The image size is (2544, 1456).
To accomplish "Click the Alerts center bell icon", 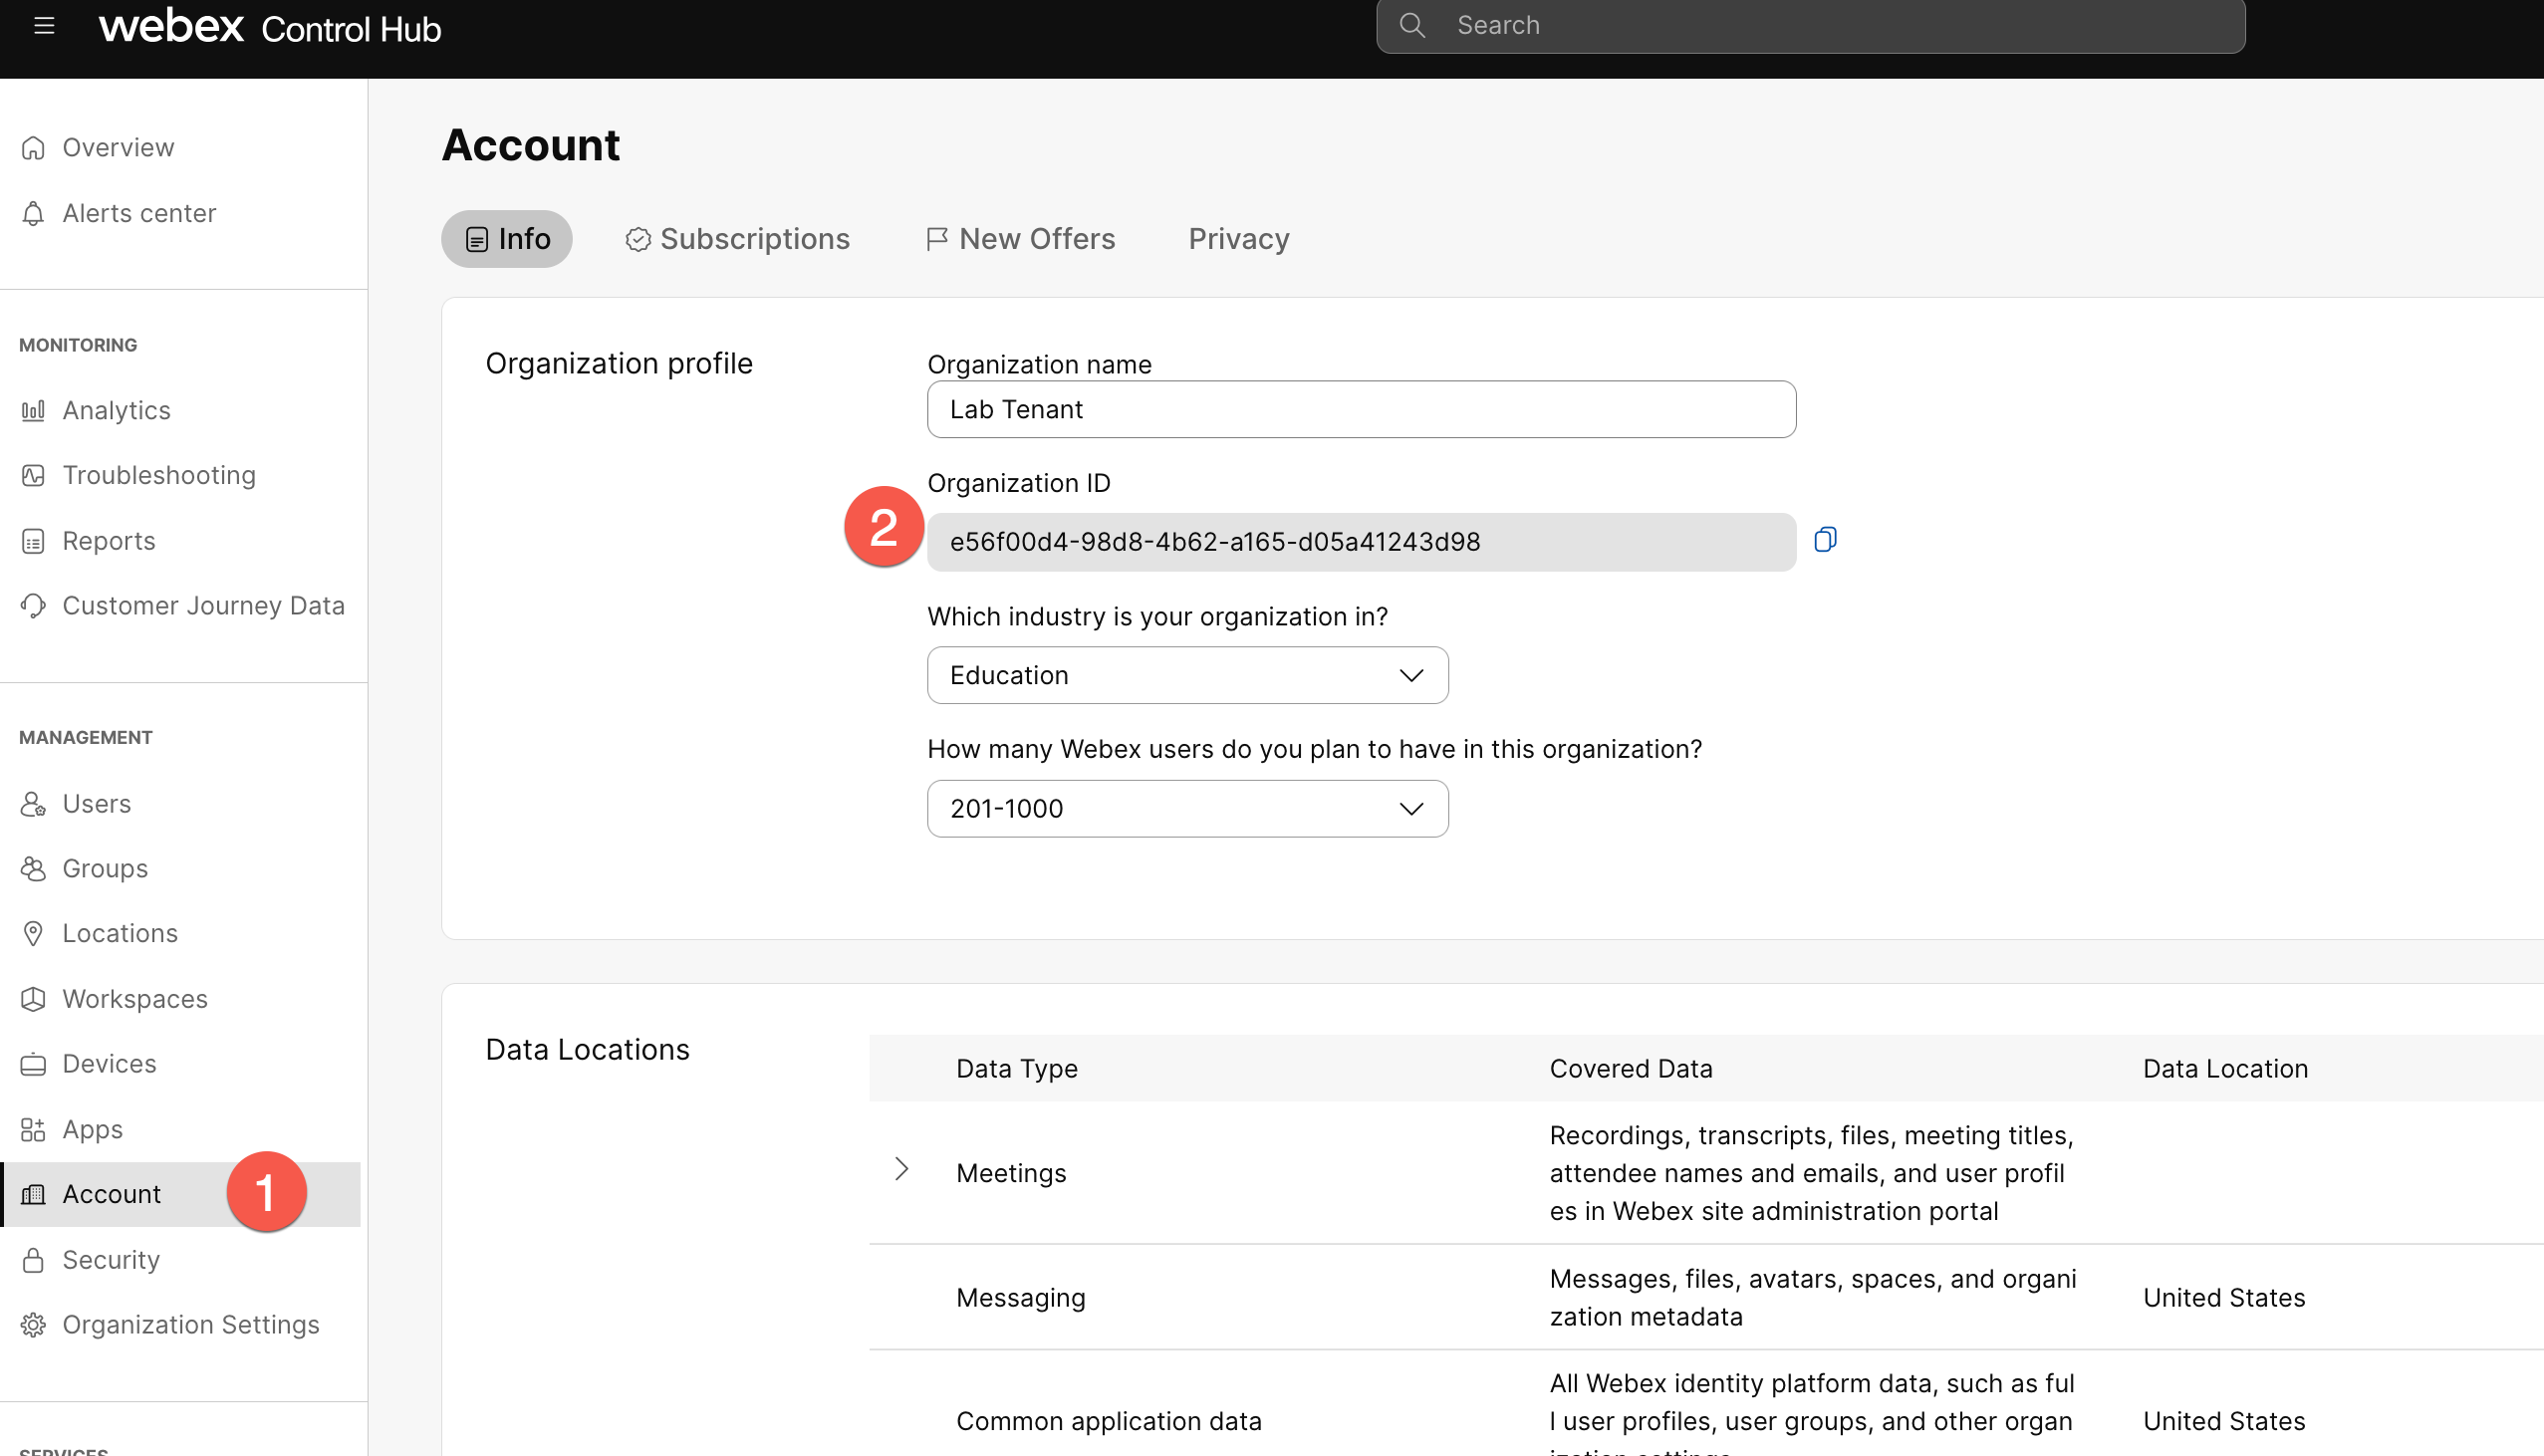I will pos(33,213).
